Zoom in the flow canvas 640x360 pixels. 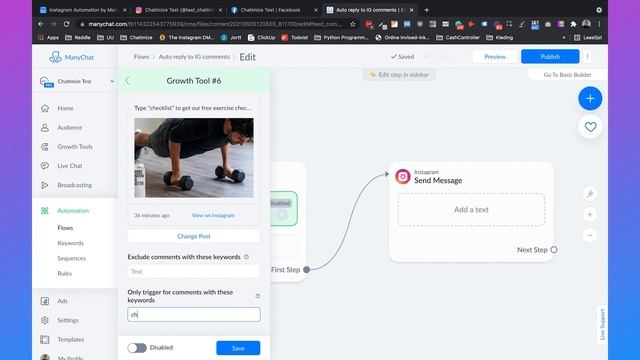(x=590, y=215)
